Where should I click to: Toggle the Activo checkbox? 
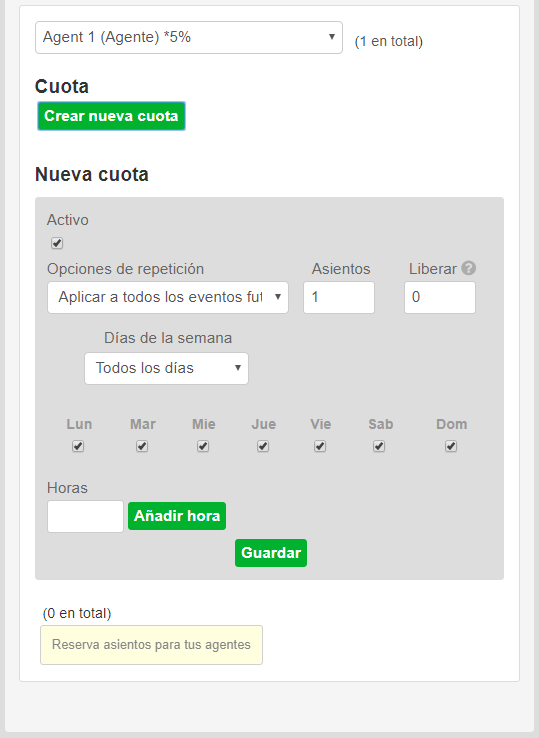[57, 243]
